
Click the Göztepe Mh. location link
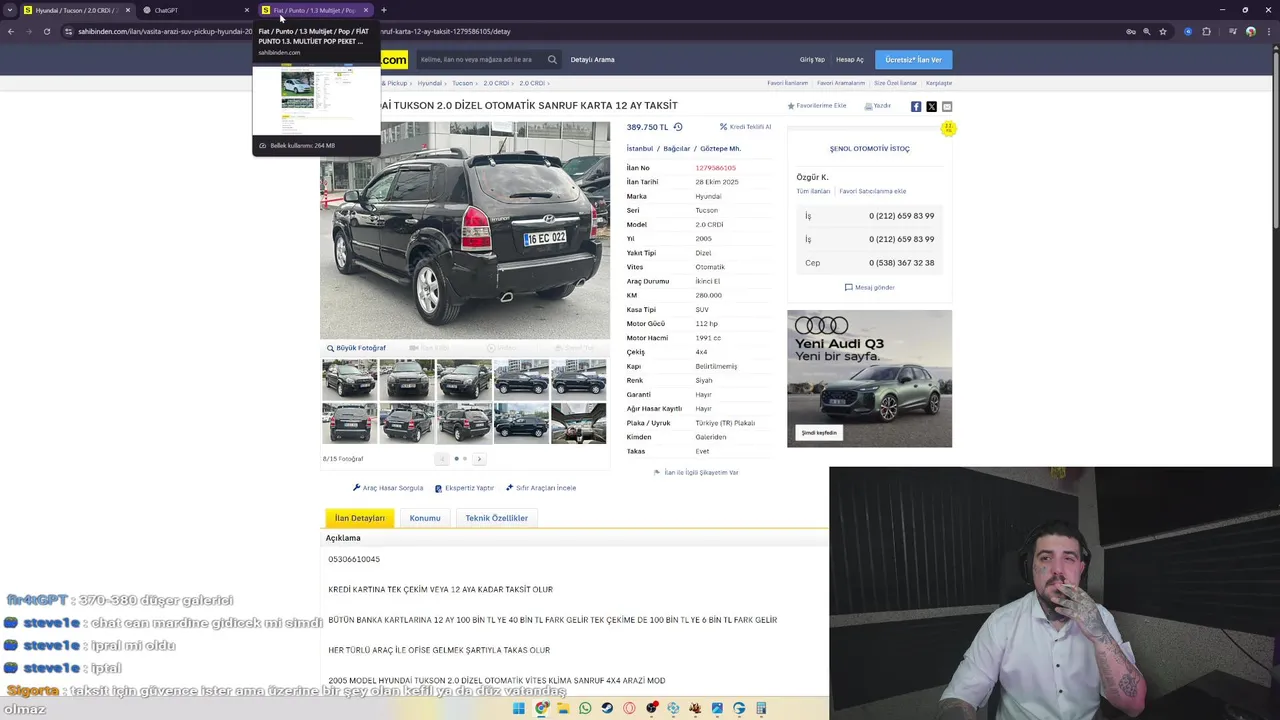pos(720,149)
